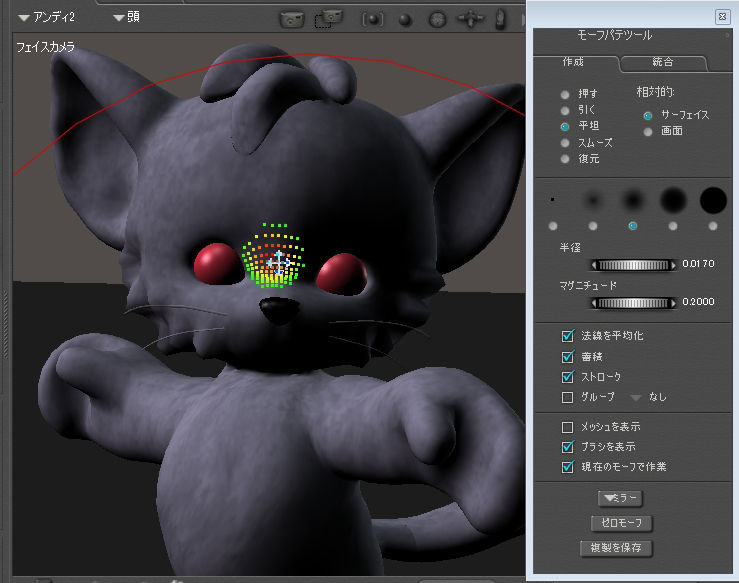739x583 pixels.
Task: Switch to the 統合 tab
Action: coord(663,62)
